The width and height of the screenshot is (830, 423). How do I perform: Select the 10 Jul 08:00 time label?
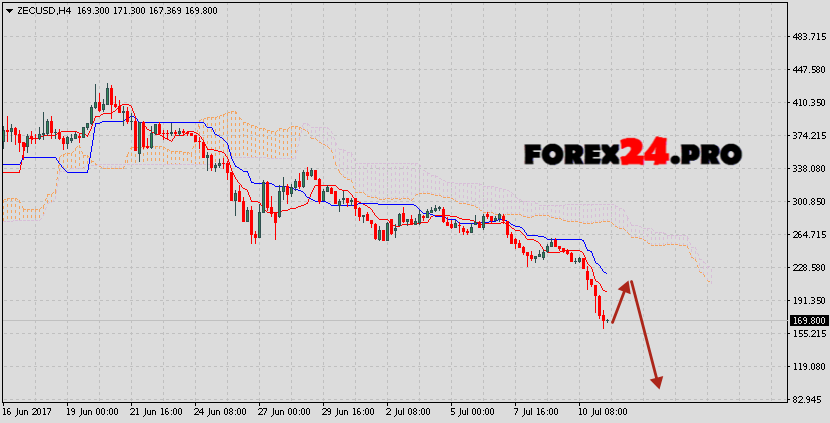click(x=604, y=412)
